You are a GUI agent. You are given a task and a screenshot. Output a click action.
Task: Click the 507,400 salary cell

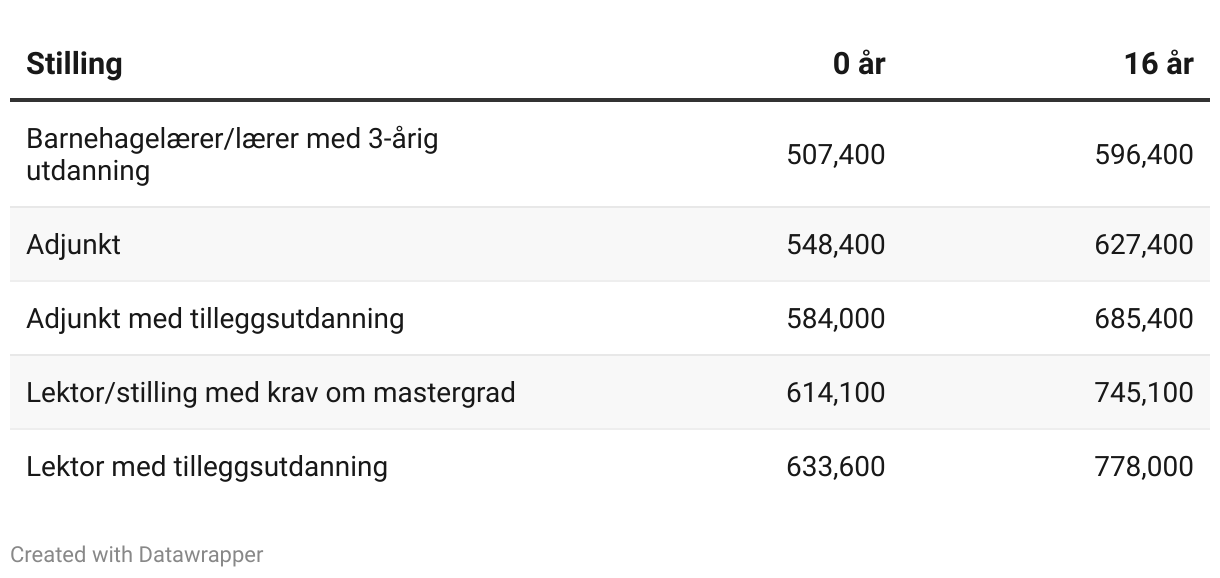pos(835,155)
